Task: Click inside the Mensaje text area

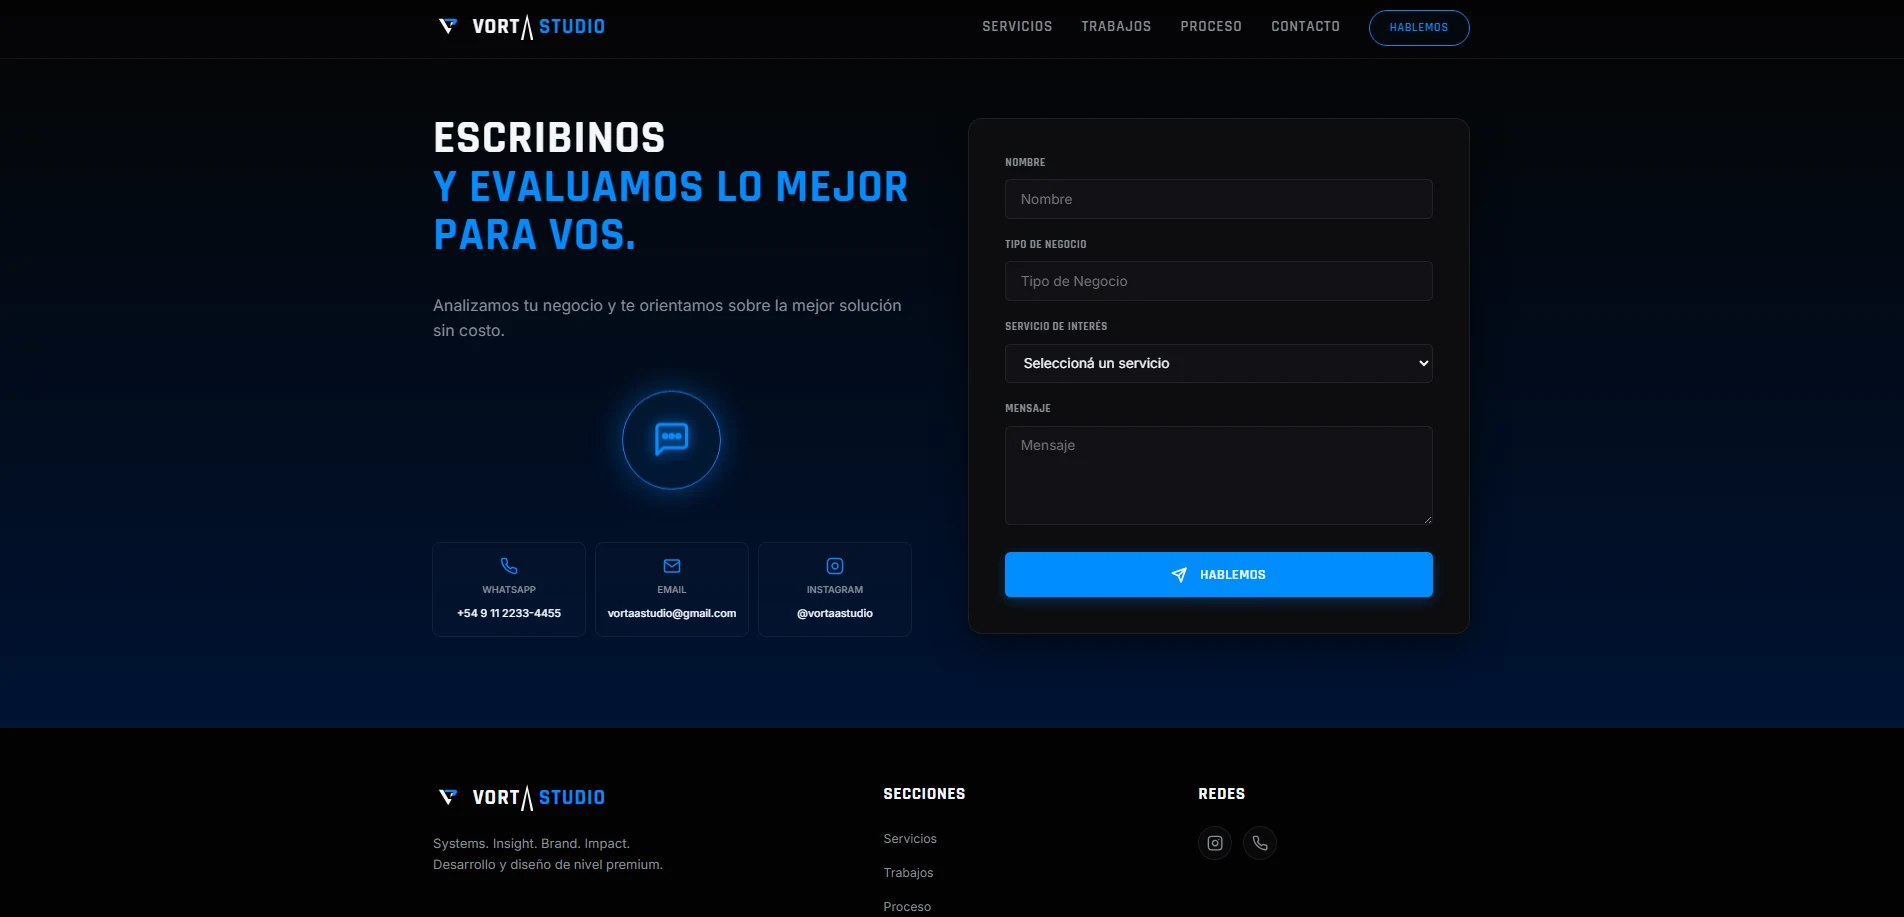Action: (x=1219, y=476)
